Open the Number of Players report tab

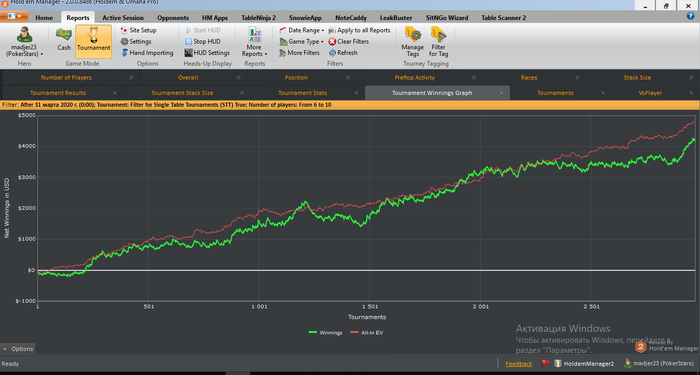click(66, 78)
